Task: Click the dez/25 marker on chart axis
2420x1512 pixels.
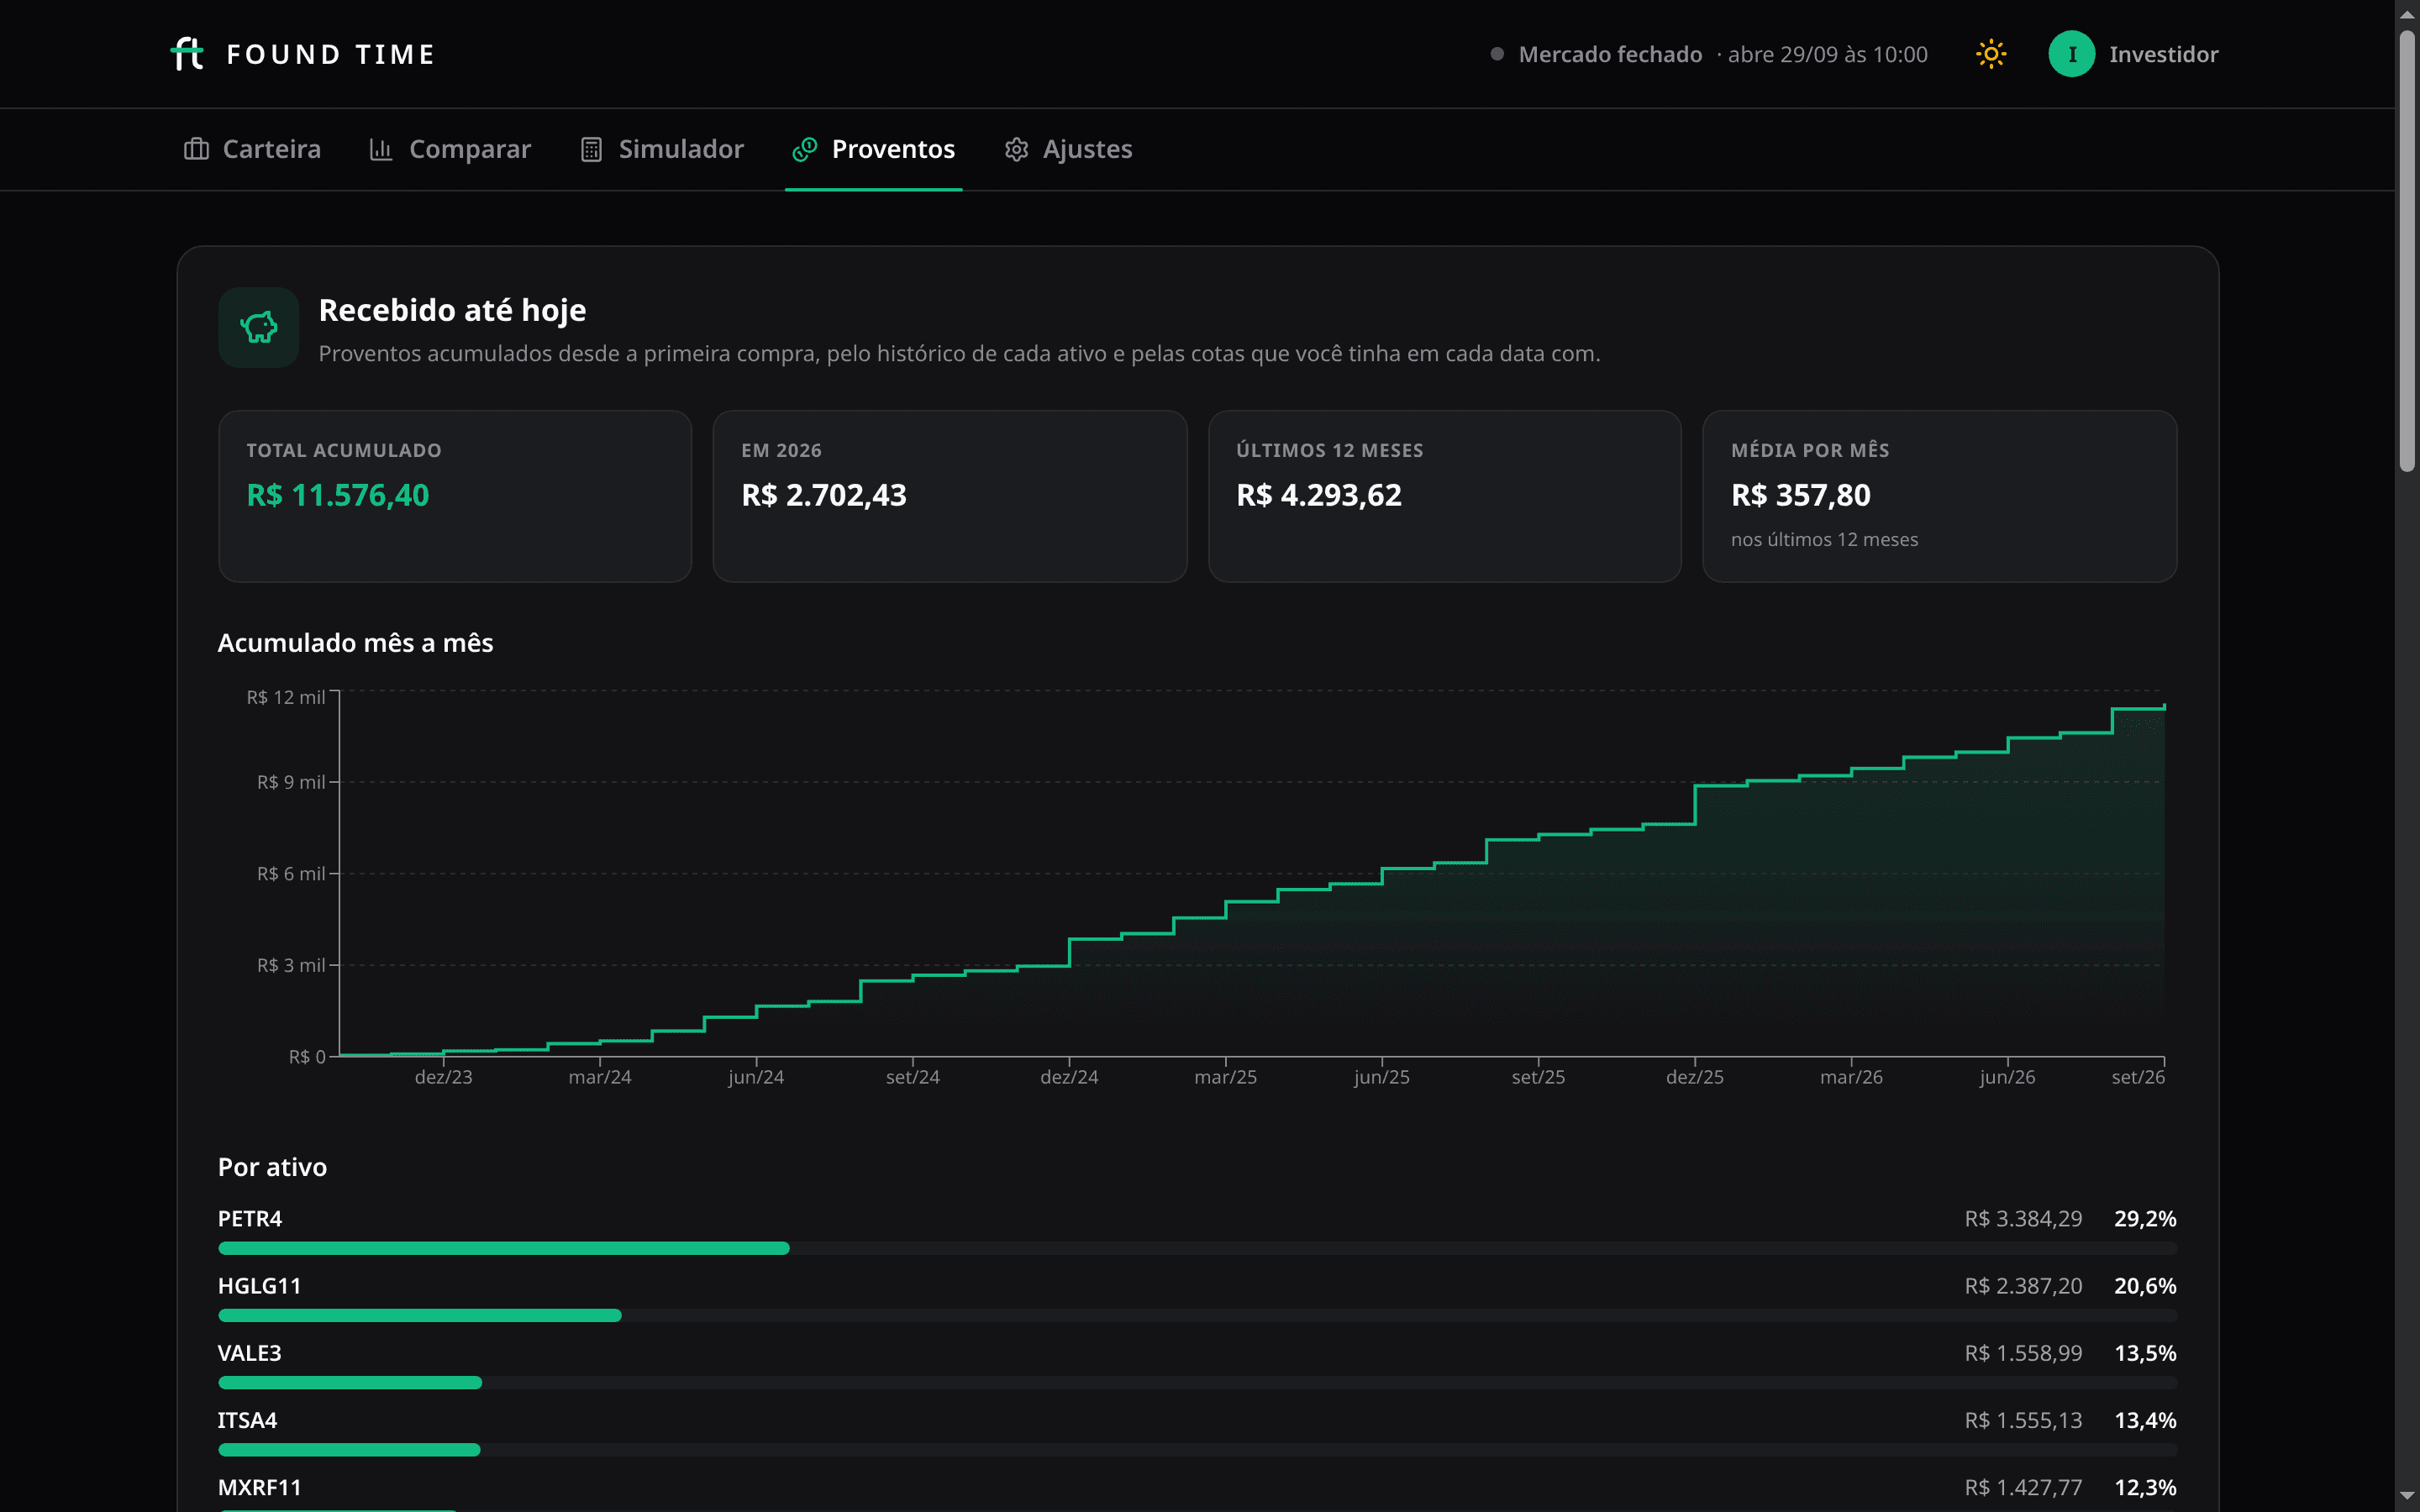Action: (1694, 1077)
